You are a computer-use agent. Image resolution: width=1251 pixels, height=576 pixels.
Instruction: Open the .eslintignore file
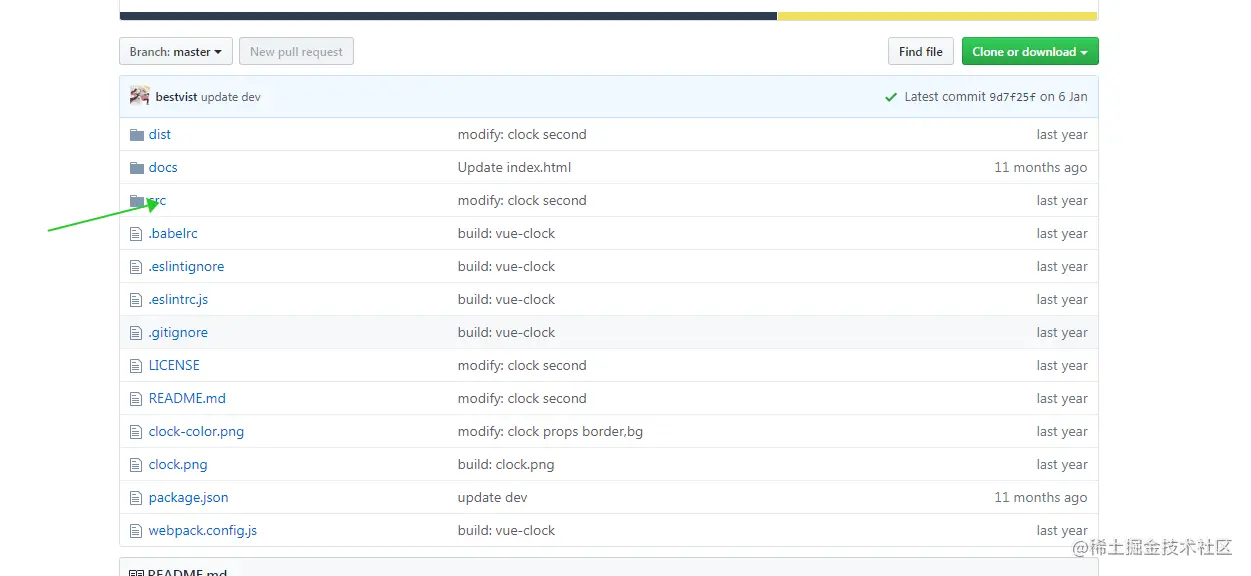click(x=186, y=267)
